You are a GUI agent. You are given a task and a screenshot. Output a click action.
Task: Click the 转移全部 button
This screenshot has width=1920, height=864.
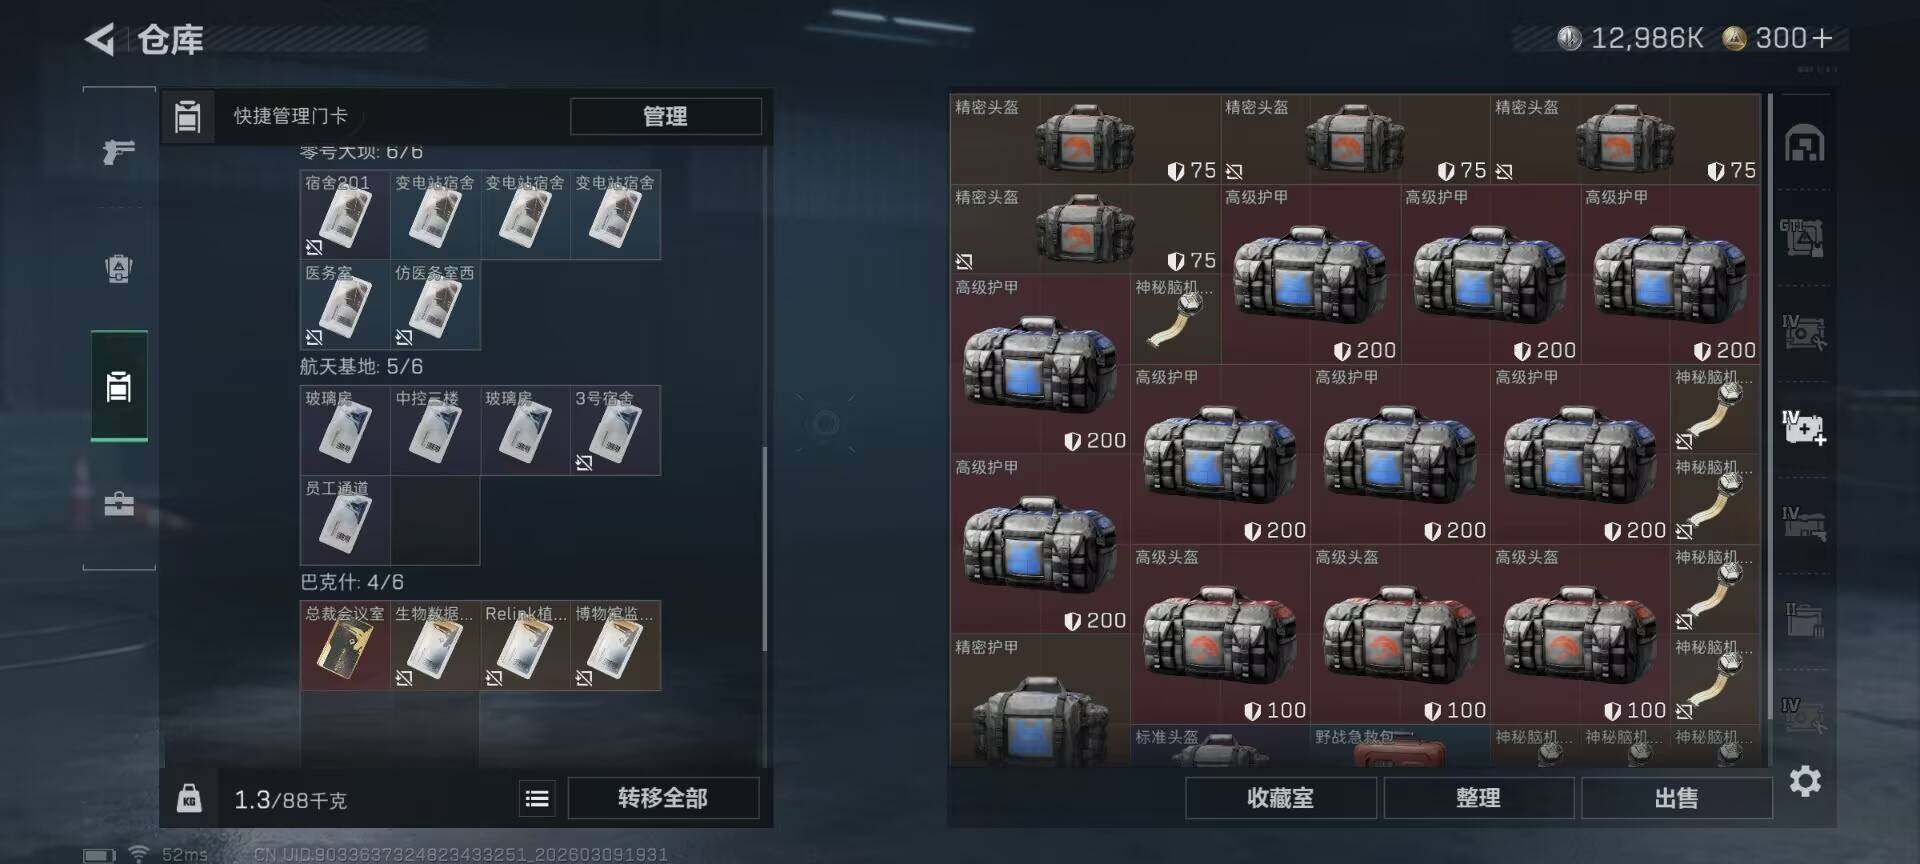pyautogui.click(x=663, y=798)
